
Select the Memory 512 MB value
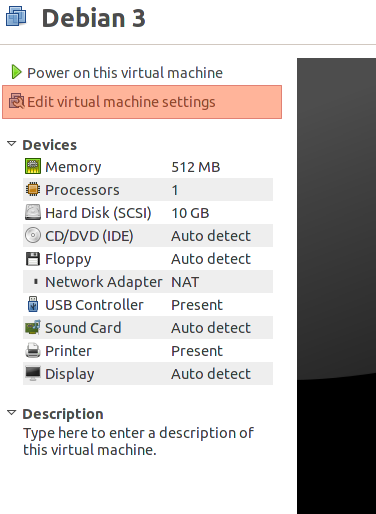coord(196,167)
